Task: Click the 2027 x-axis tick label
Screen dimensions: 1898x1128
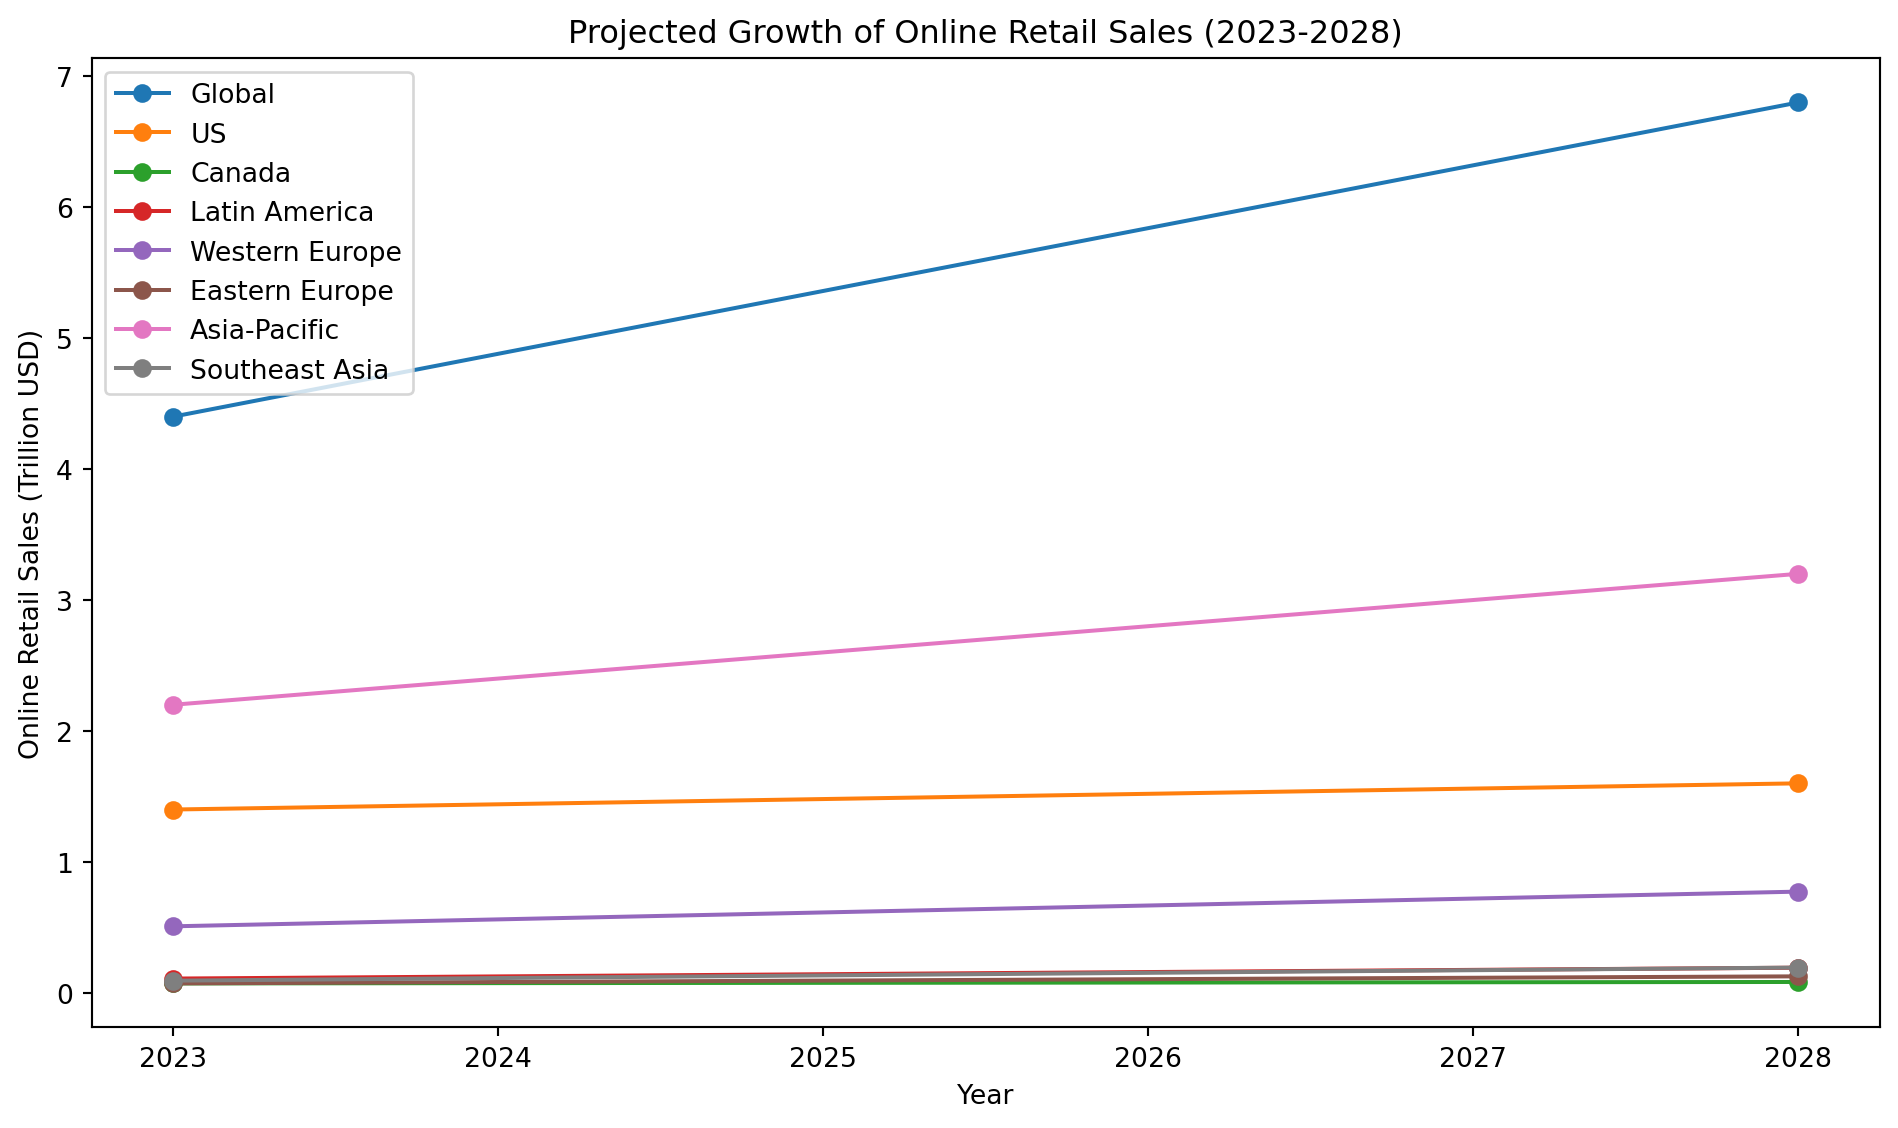Action: pos(1472,1059)
